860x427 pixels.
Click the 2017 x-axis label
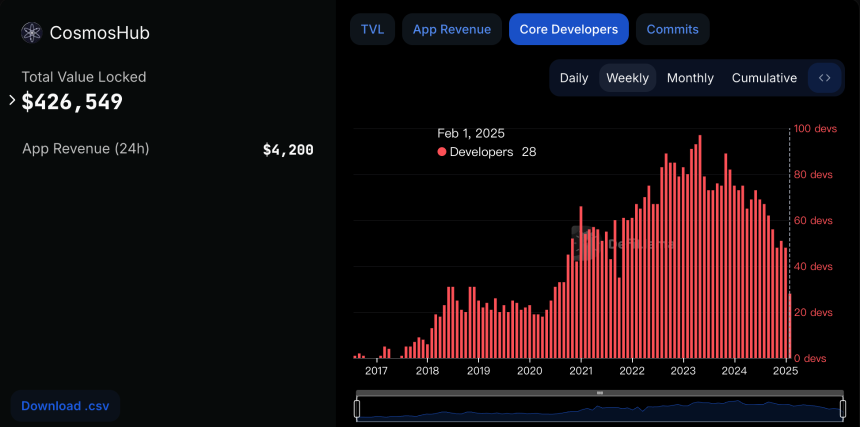pyautogui.click(x=376, y=371)
